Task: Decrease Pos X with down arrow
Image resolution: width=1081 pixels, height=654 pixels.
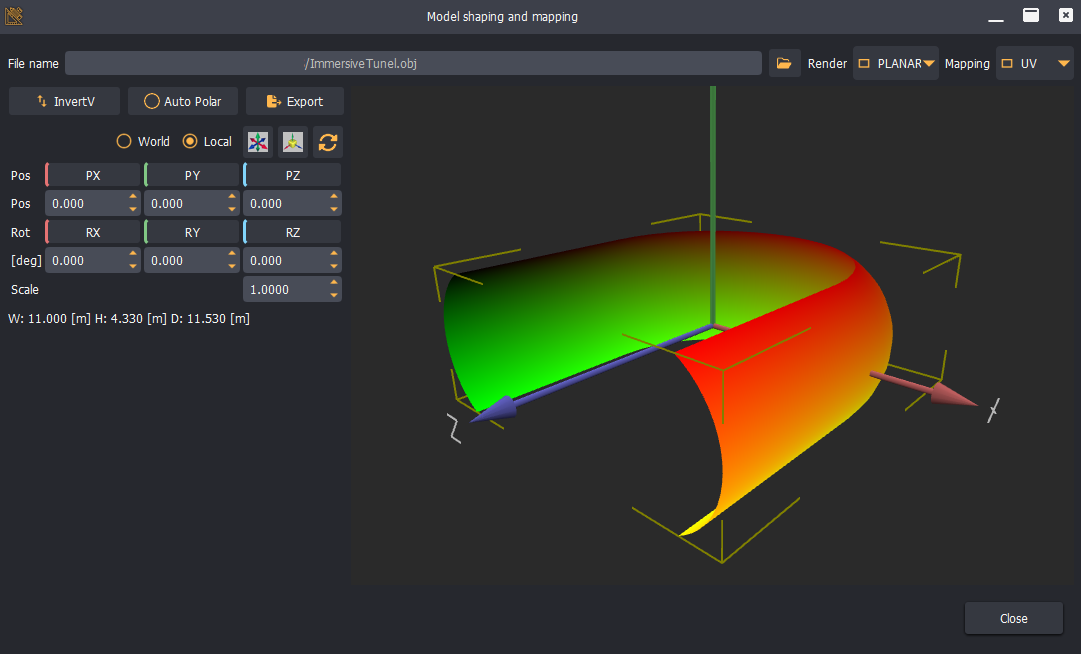Action: coord(133,210)
